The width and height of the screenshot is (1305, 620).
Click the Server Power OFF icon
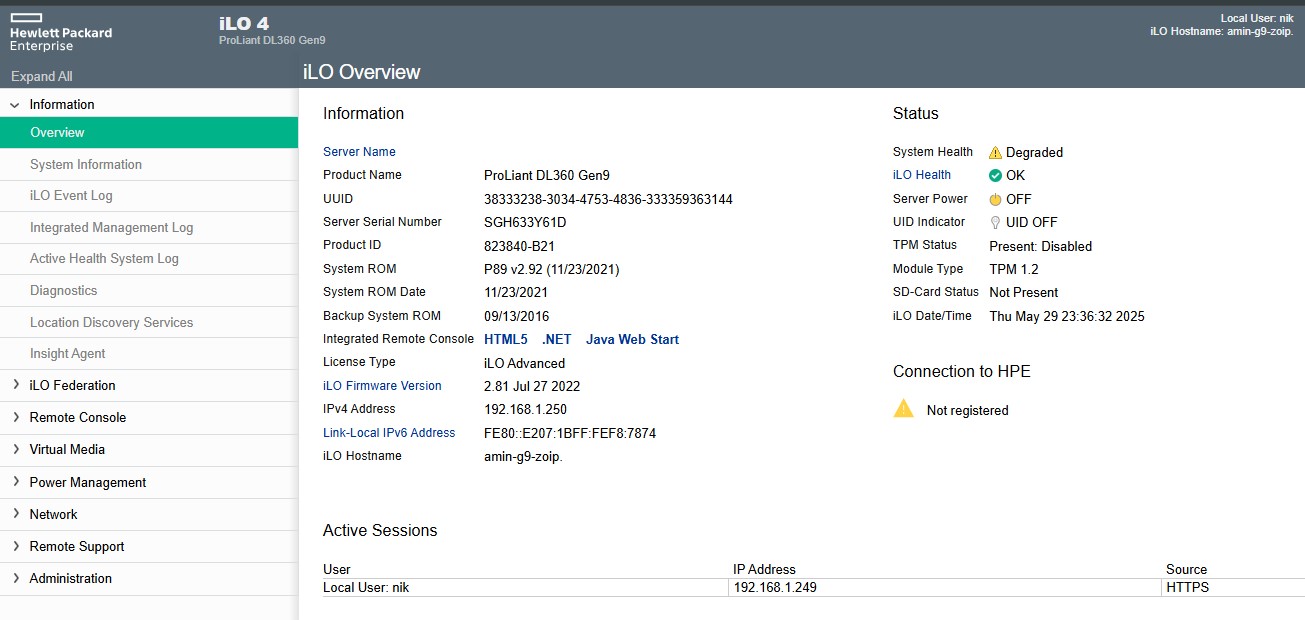point(995,199)
